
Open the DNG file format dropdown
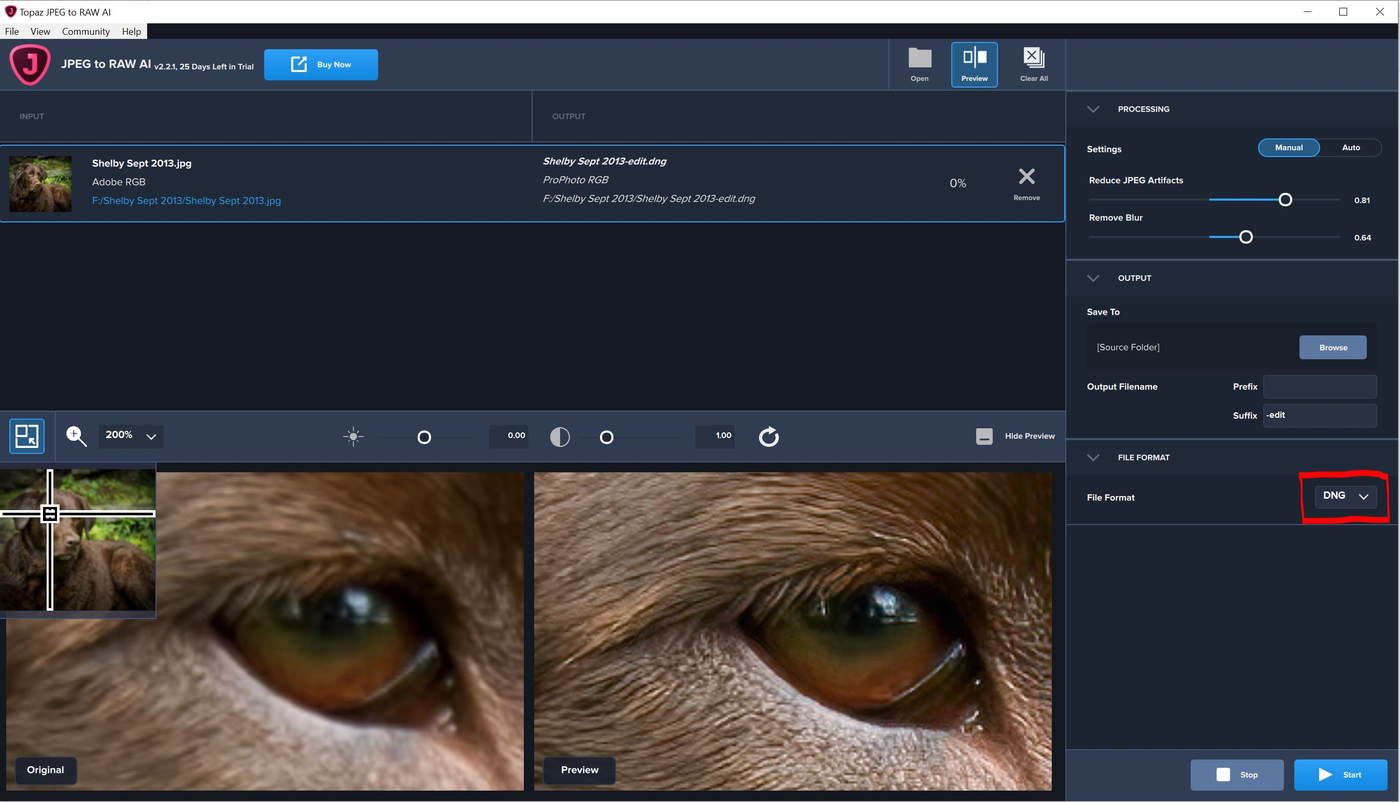coord(1345,496)
